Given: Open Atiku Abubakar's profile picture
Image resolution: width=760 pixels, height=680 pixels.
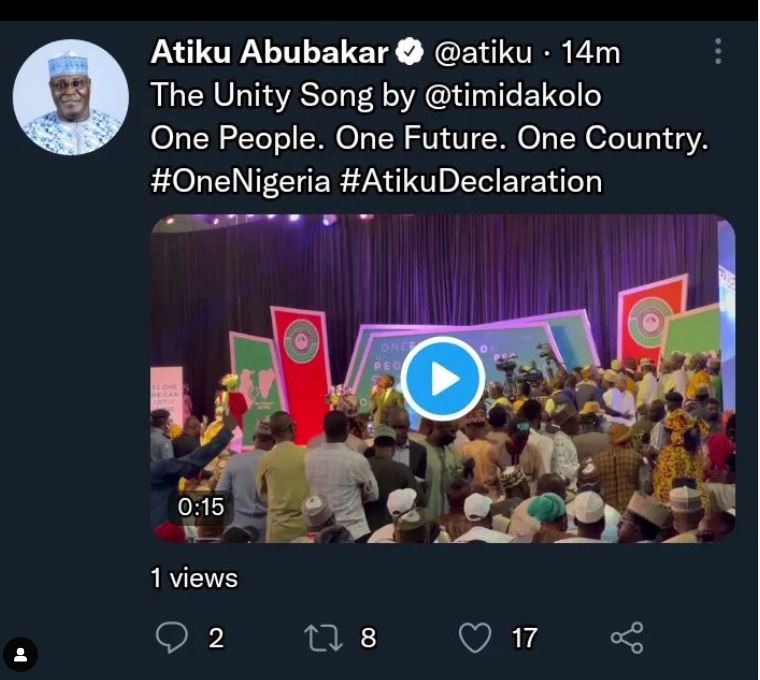Looking at the screenshot, I should pos(71,97).
